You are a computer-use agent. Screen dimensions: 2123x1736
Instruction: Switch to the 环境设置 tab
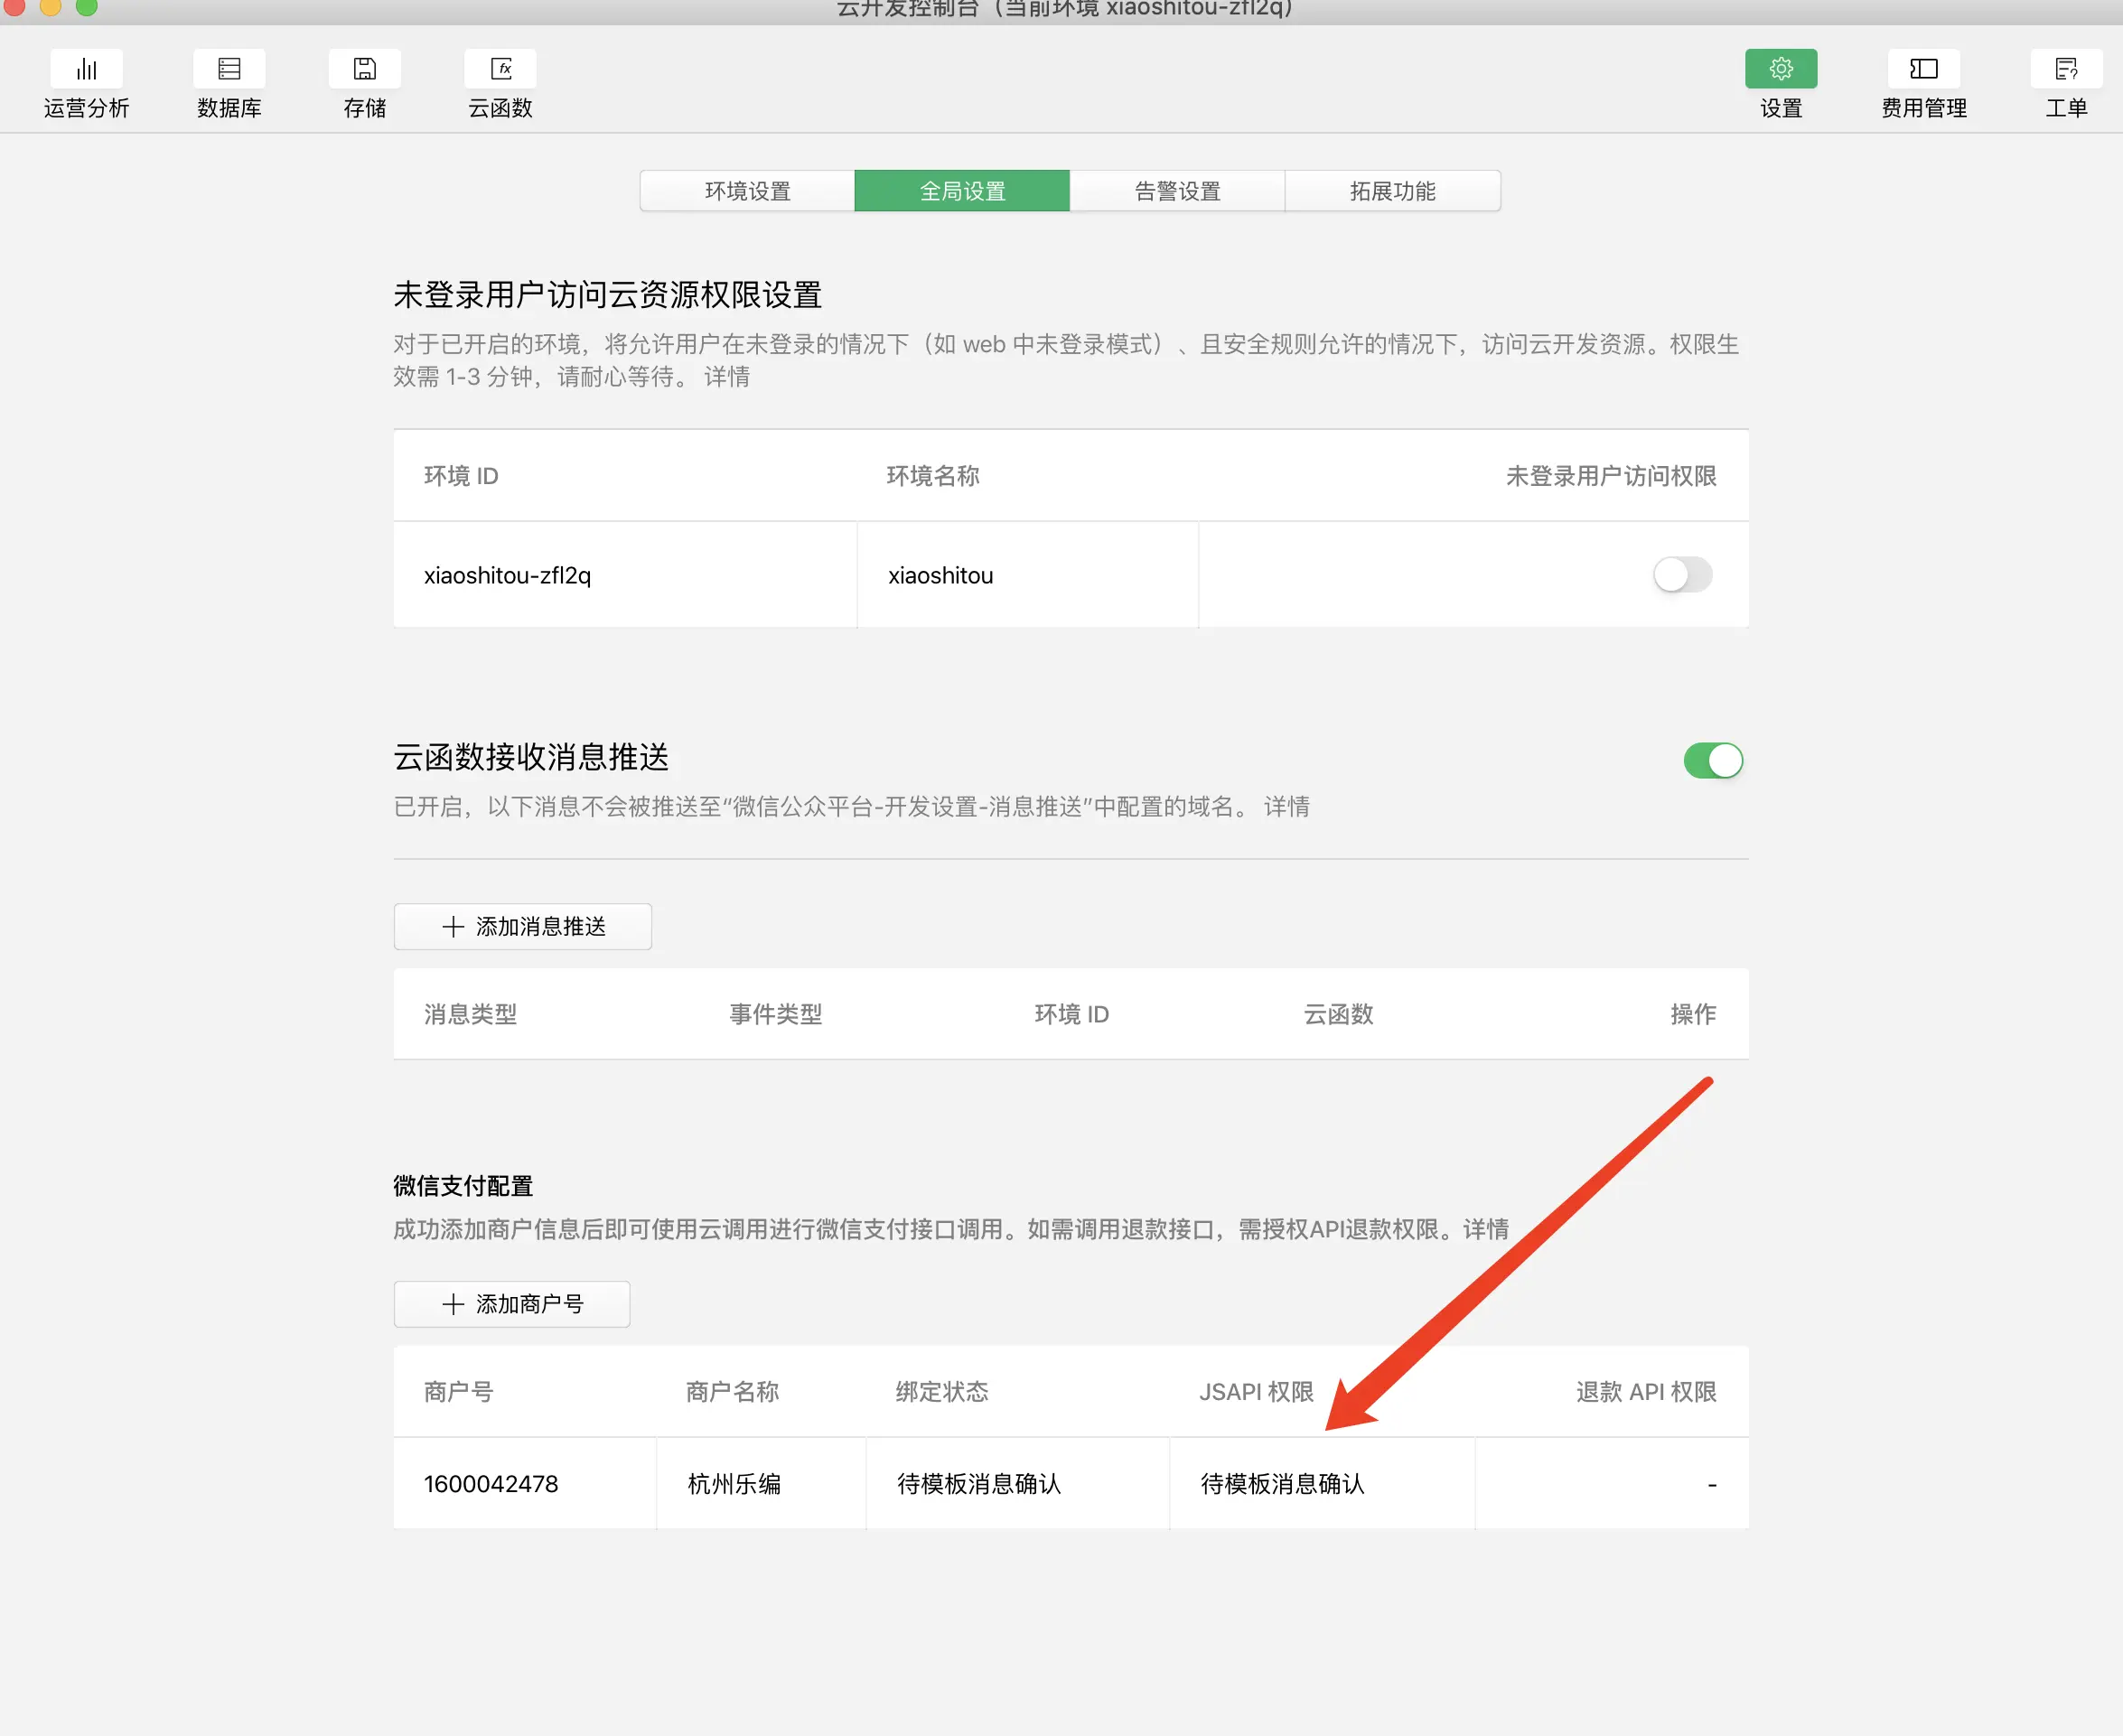point(747,191)
